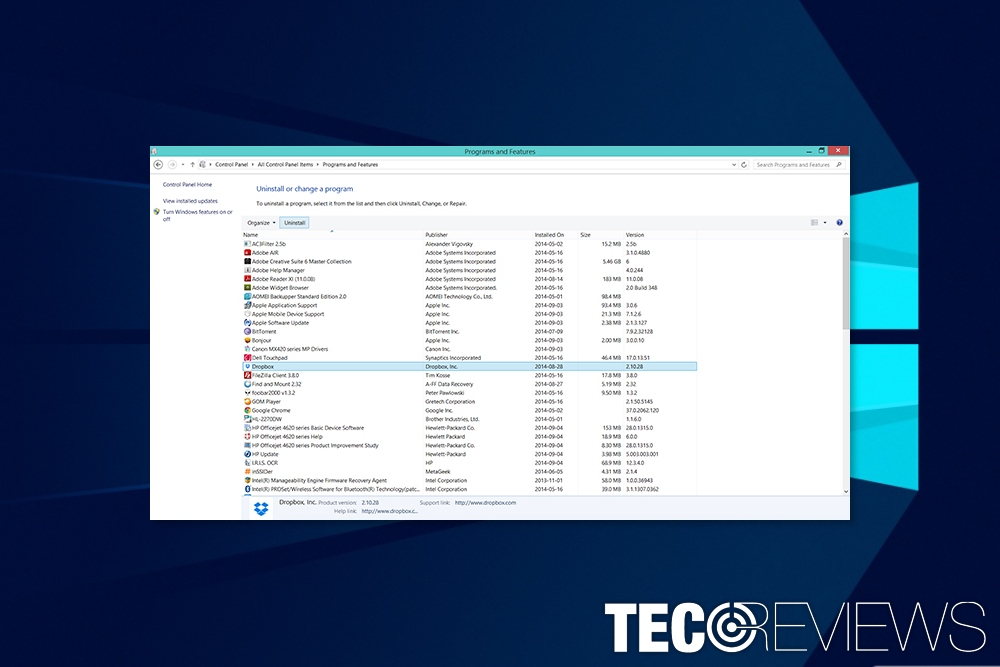Click the Programs and Features breadcrumb
Image resolution: width=1000 pixels, height=667 pixels.
click(x=350, y=165)
